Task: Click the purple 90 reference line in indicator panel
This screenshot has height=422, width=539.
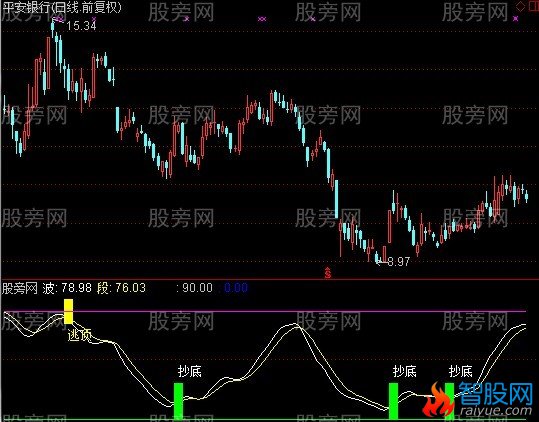Action: pyautogui.click(x=264, y=312)
